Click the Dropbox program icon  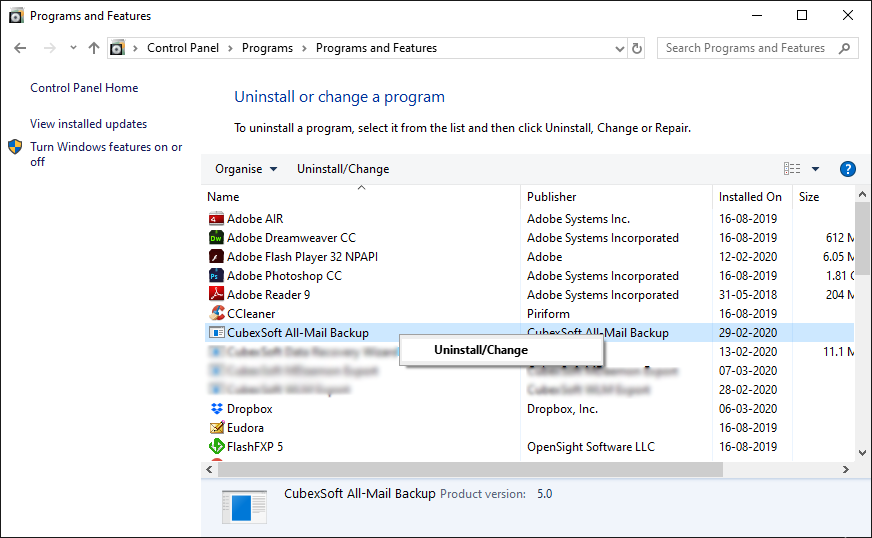click(x=216, y=409)
